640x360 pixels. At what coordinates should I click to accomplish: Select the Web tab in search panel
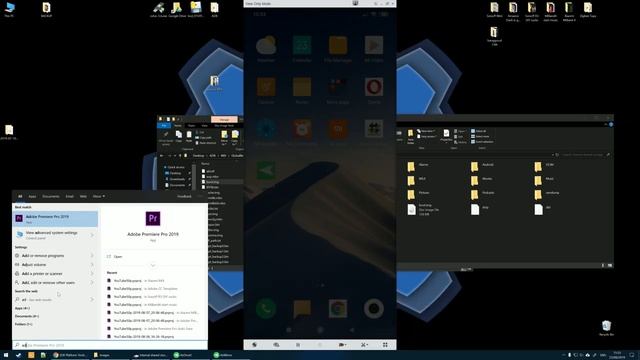pyautogui.click(x=83, y=196)
